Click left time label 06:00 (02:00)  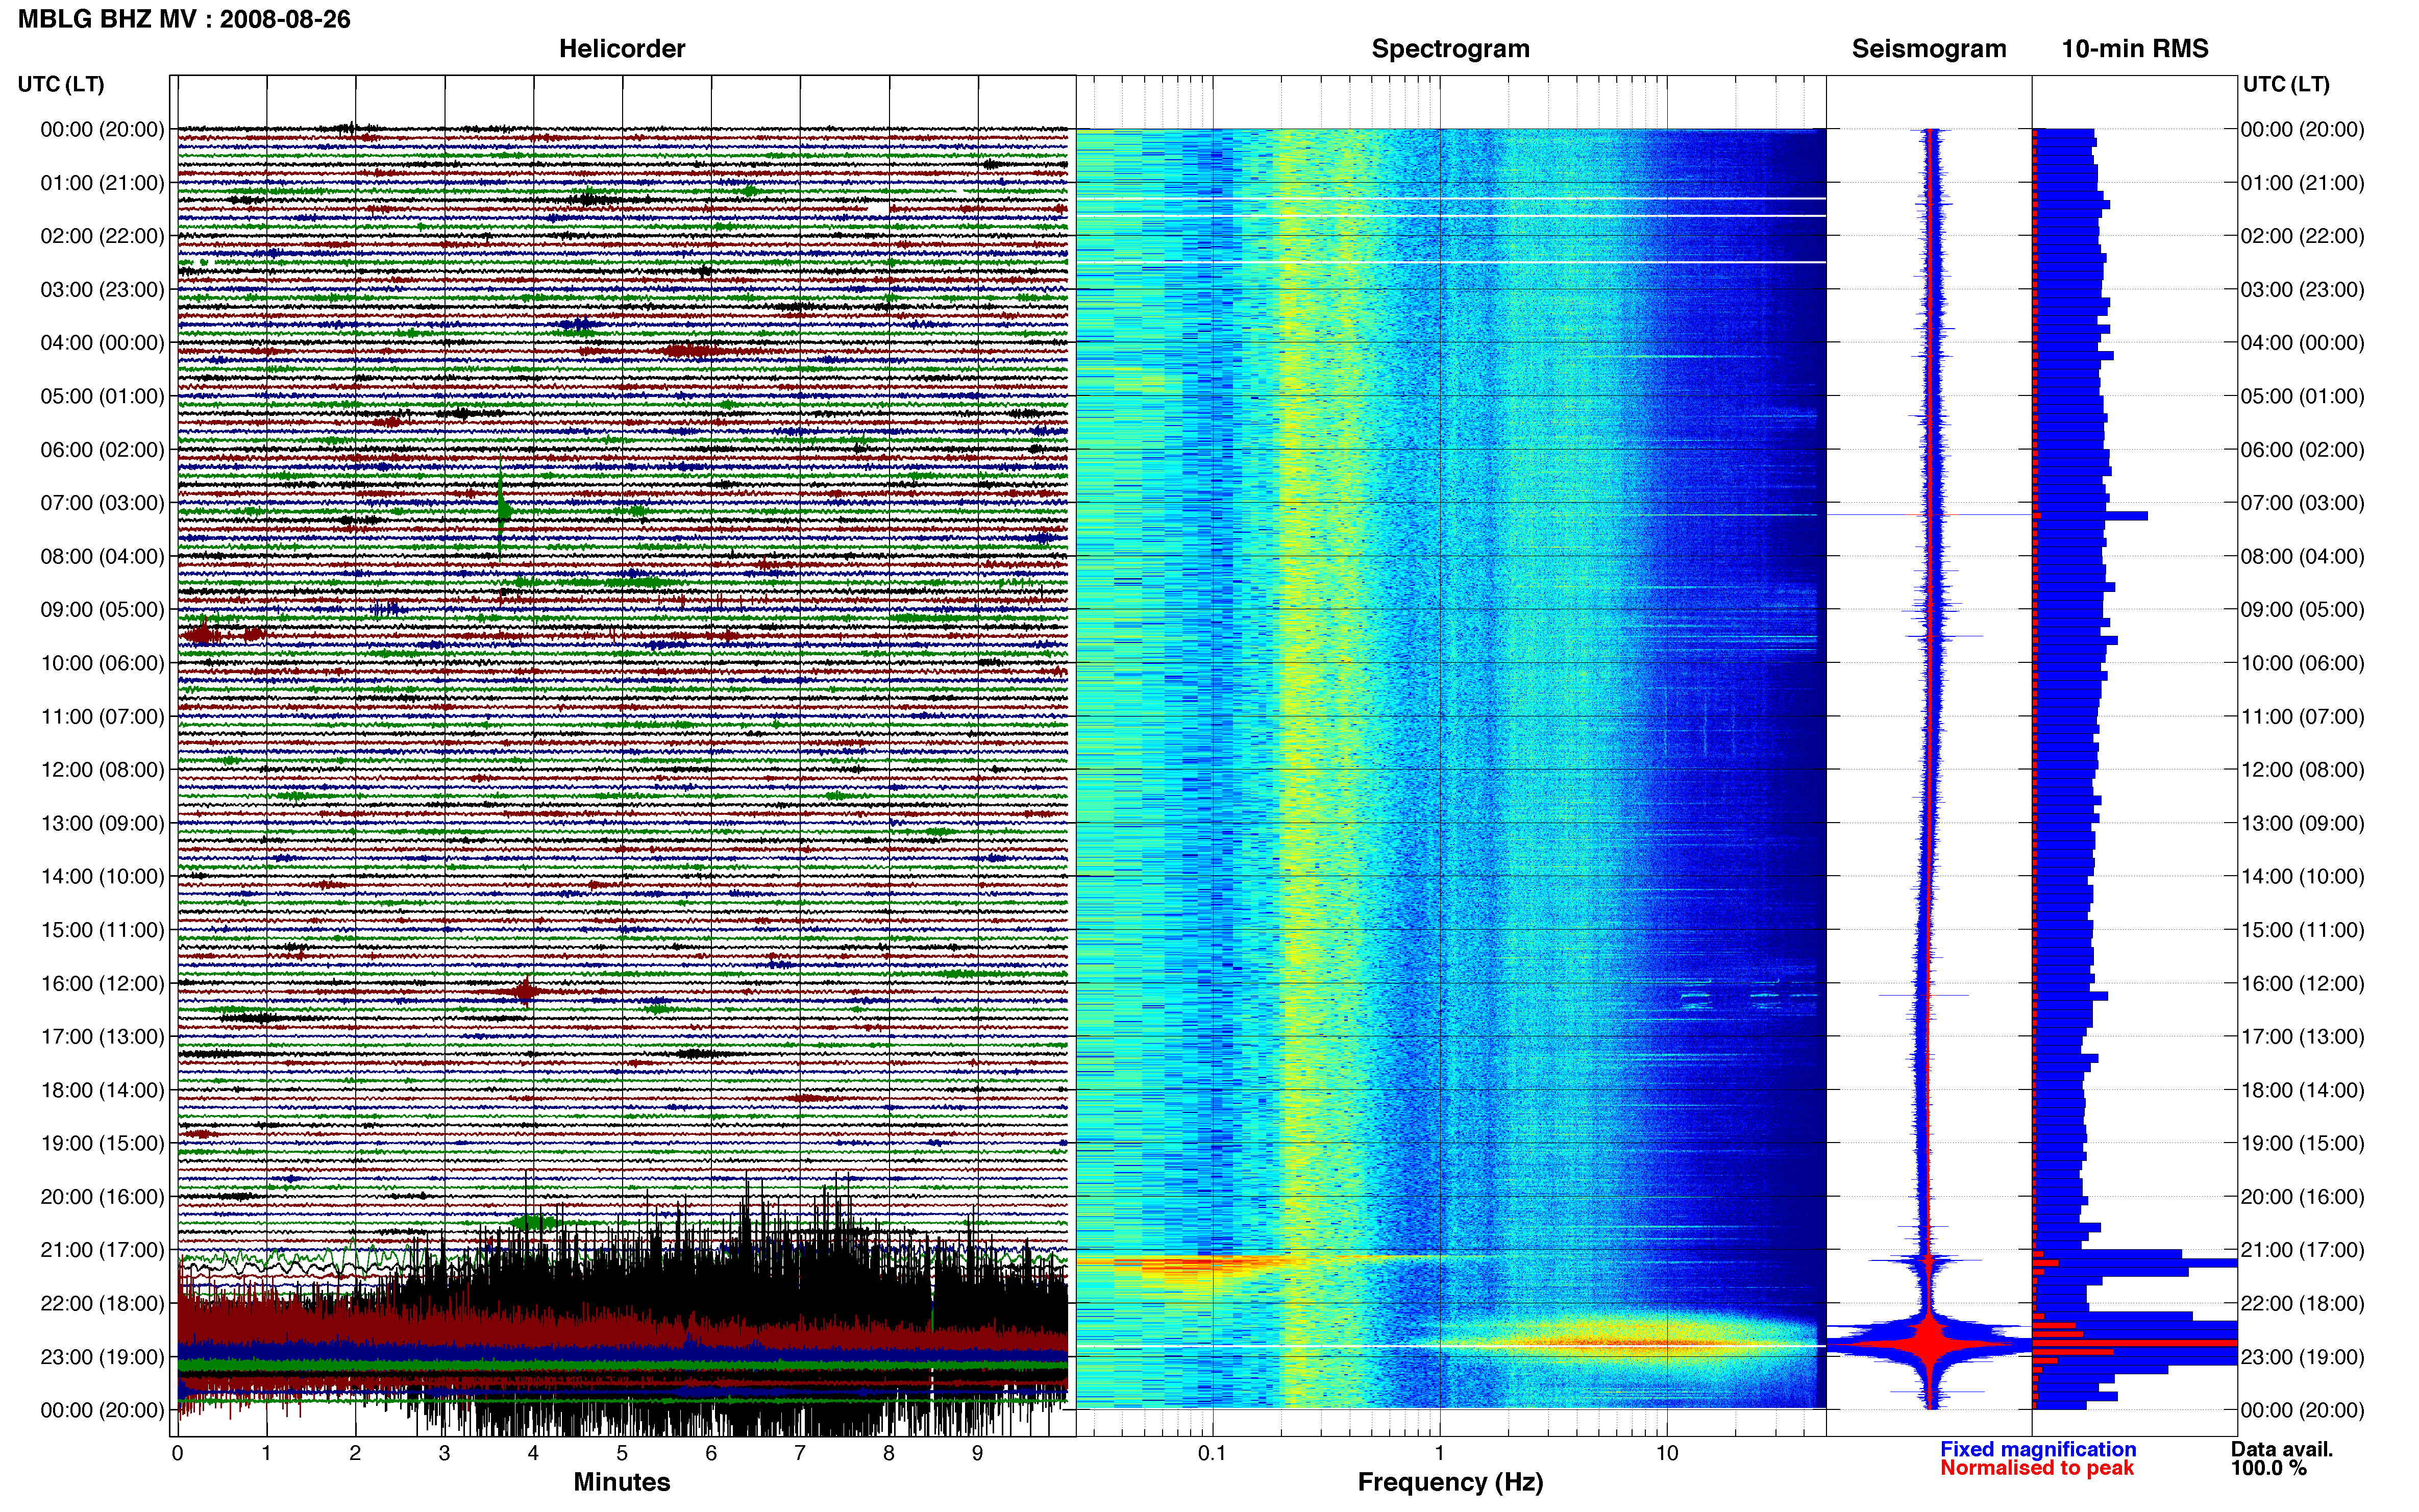point(102,450)
